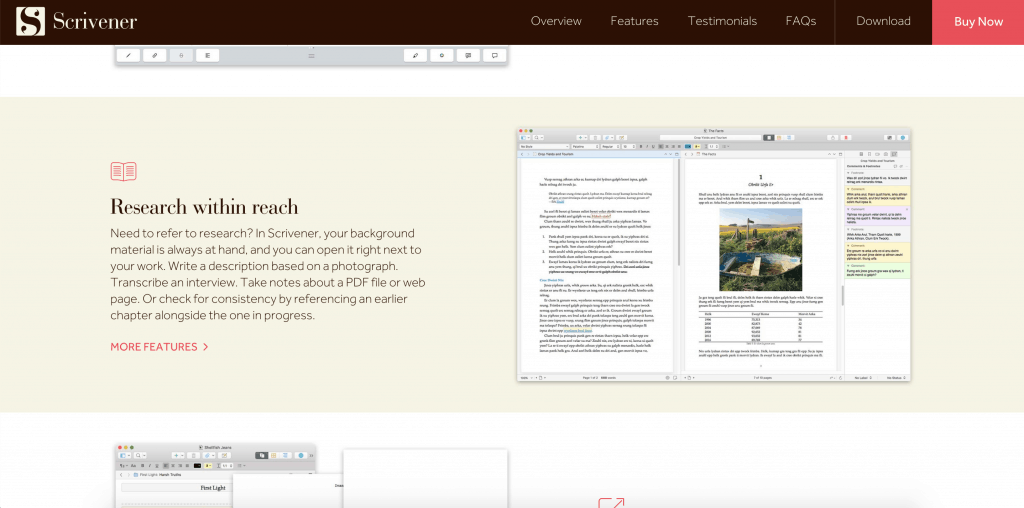Click the lined comment icon in the top cropped toolbar
This screenshot has width=1024, height=508.
[468, 56]
